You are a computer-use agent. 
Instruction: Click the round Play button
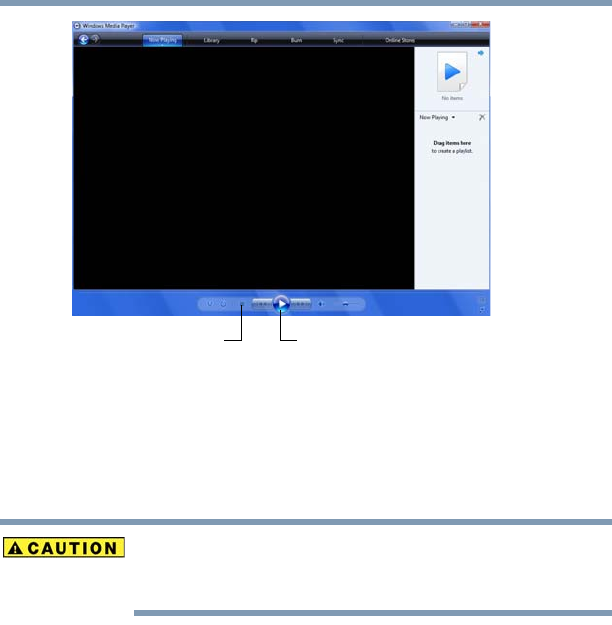tap(281, 304)
